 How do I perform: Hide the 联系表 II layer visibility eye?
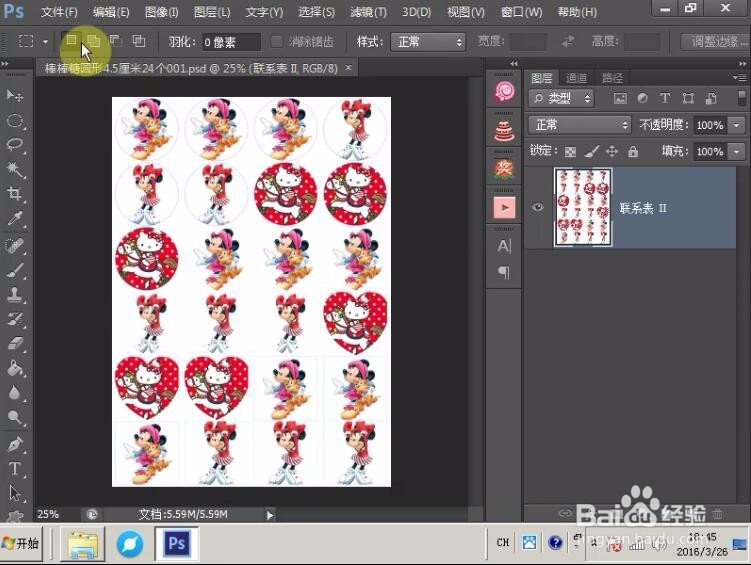click(x=538, y=207)
